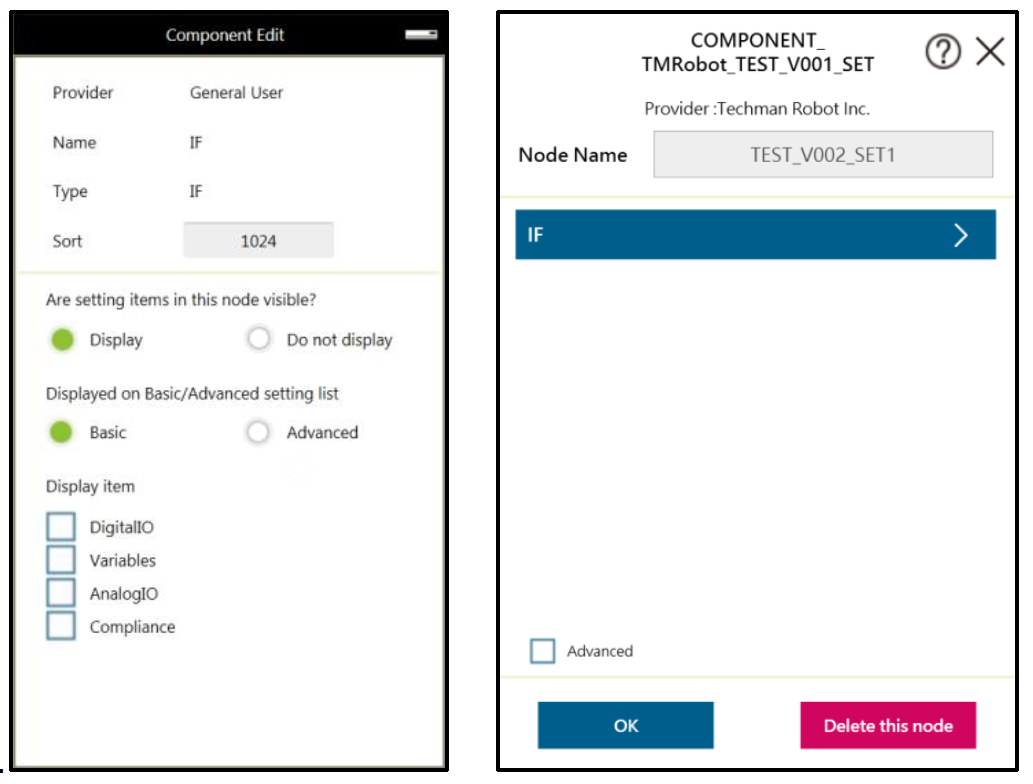Select the Do not display option

click(258, 339)
